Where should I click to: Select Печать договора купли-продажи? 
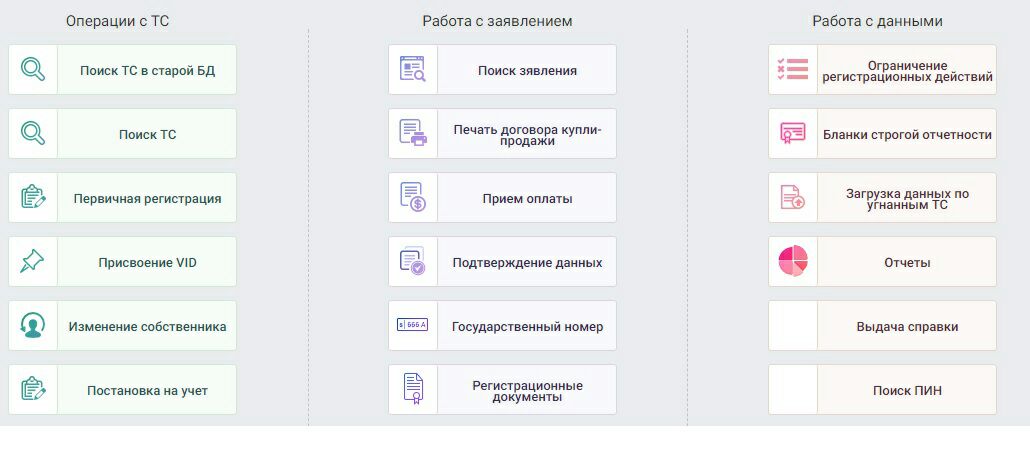(503, 133)
